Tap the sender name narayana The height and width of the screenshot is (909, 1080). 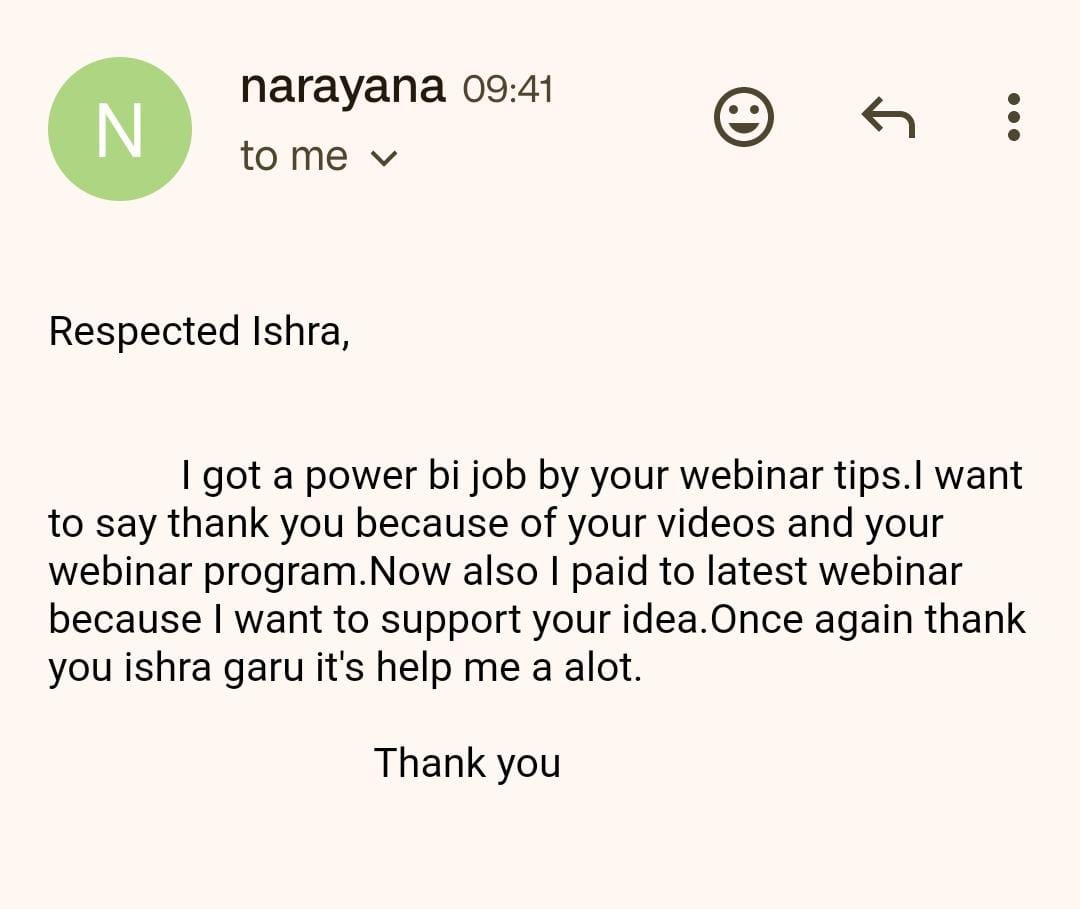pos(342,87)
